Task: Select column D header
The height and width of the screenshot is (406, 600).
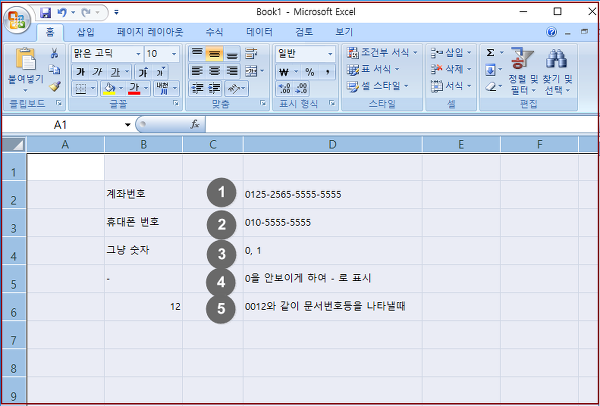Action: (333, 145)
